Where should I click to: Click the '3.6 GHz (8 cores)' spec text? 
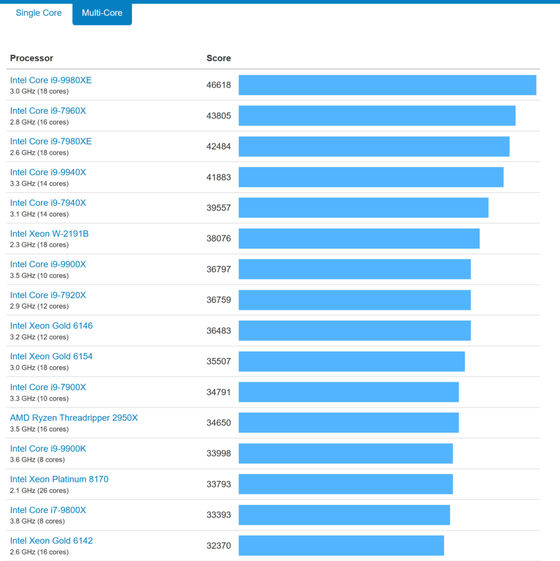(x=38, y=460)
